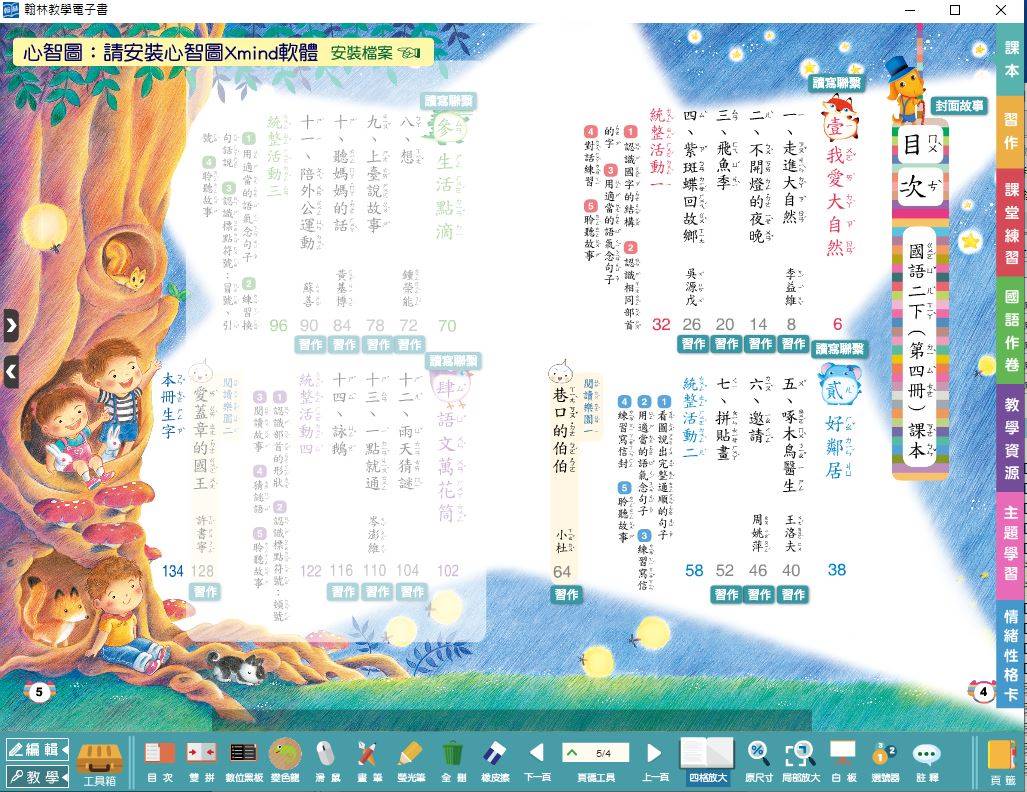Image resolution: width=1027 pixels, height=792 pixels.
Task: Click 讀寫聯繫 above unit 貳 好鄰居
Action: (x=839, y=349)
